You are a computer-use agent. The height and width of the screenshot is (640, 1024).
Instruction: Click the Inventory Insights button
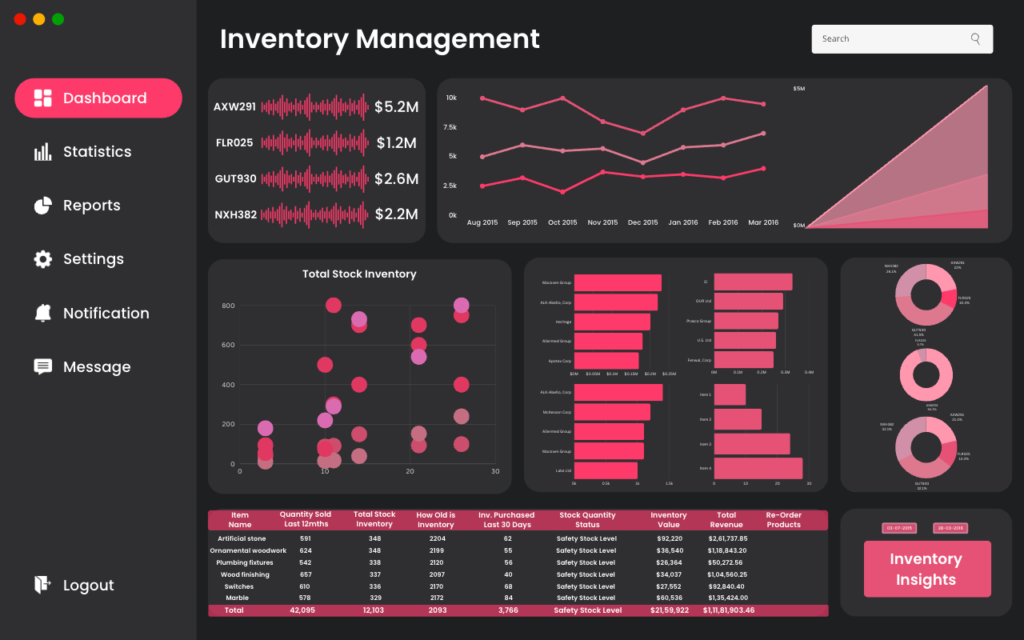tap(927, 569)
